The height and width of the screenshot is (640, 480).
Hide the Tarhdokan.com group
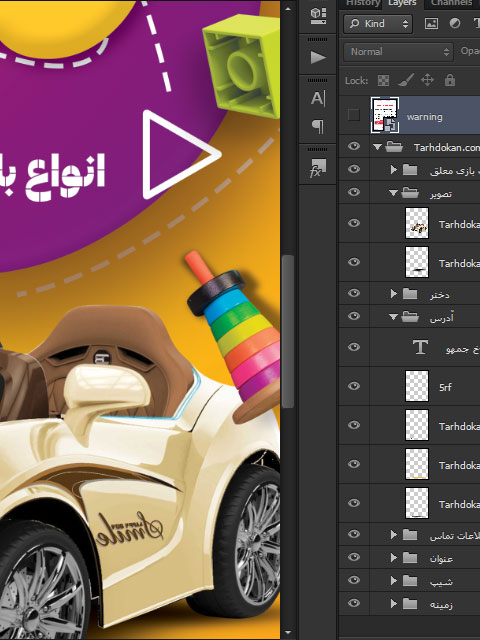click(354, 146)
